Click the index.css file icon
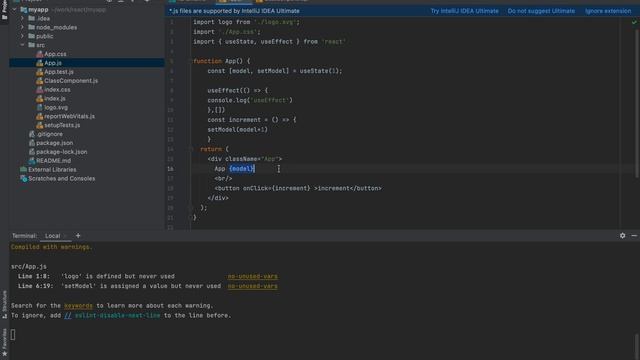 pos(40,90)
